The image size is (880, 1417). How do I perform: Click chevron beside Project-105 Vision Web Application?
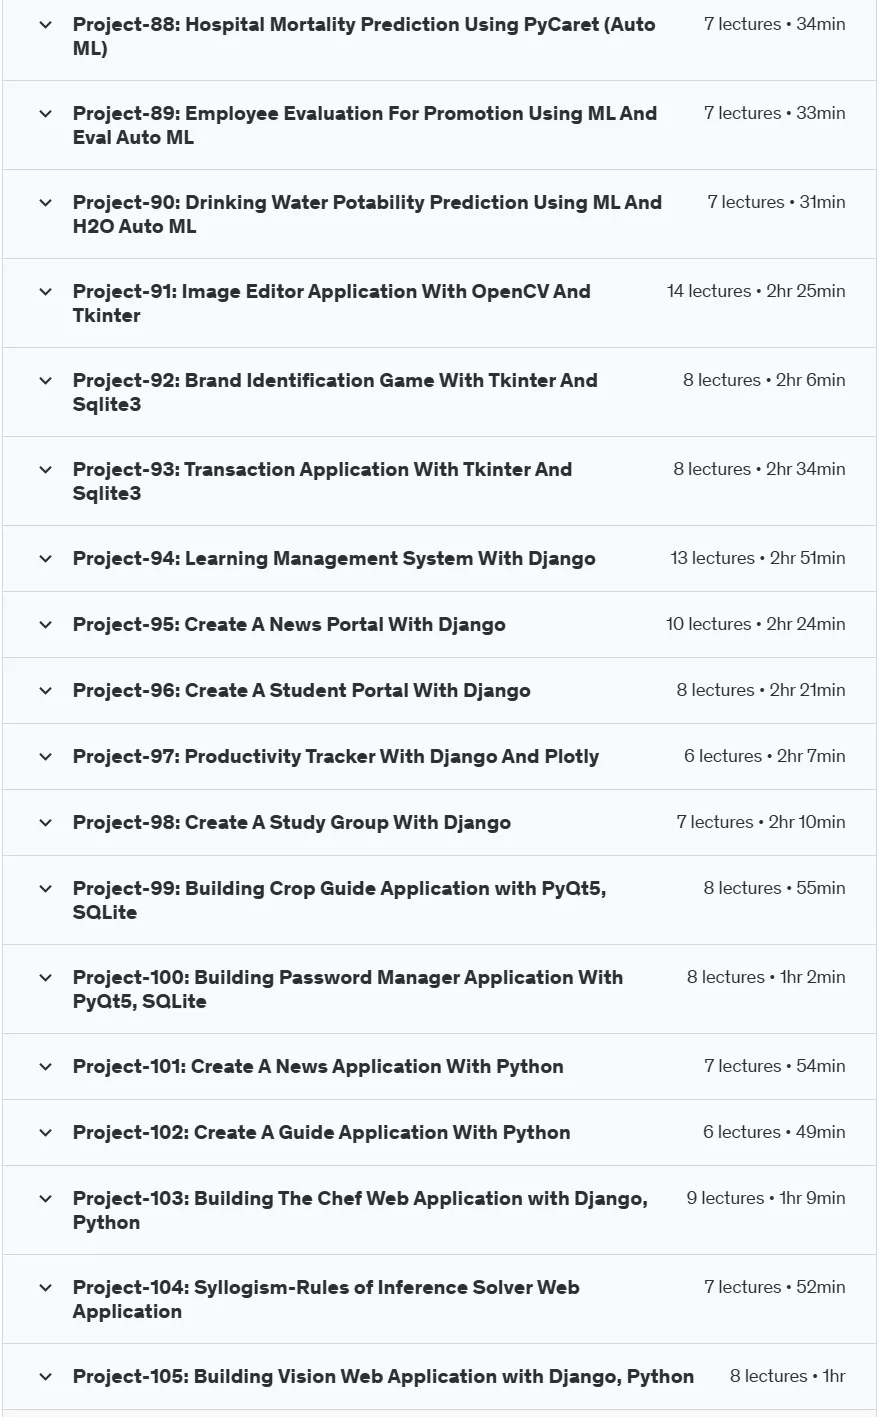coord(45,1377)
